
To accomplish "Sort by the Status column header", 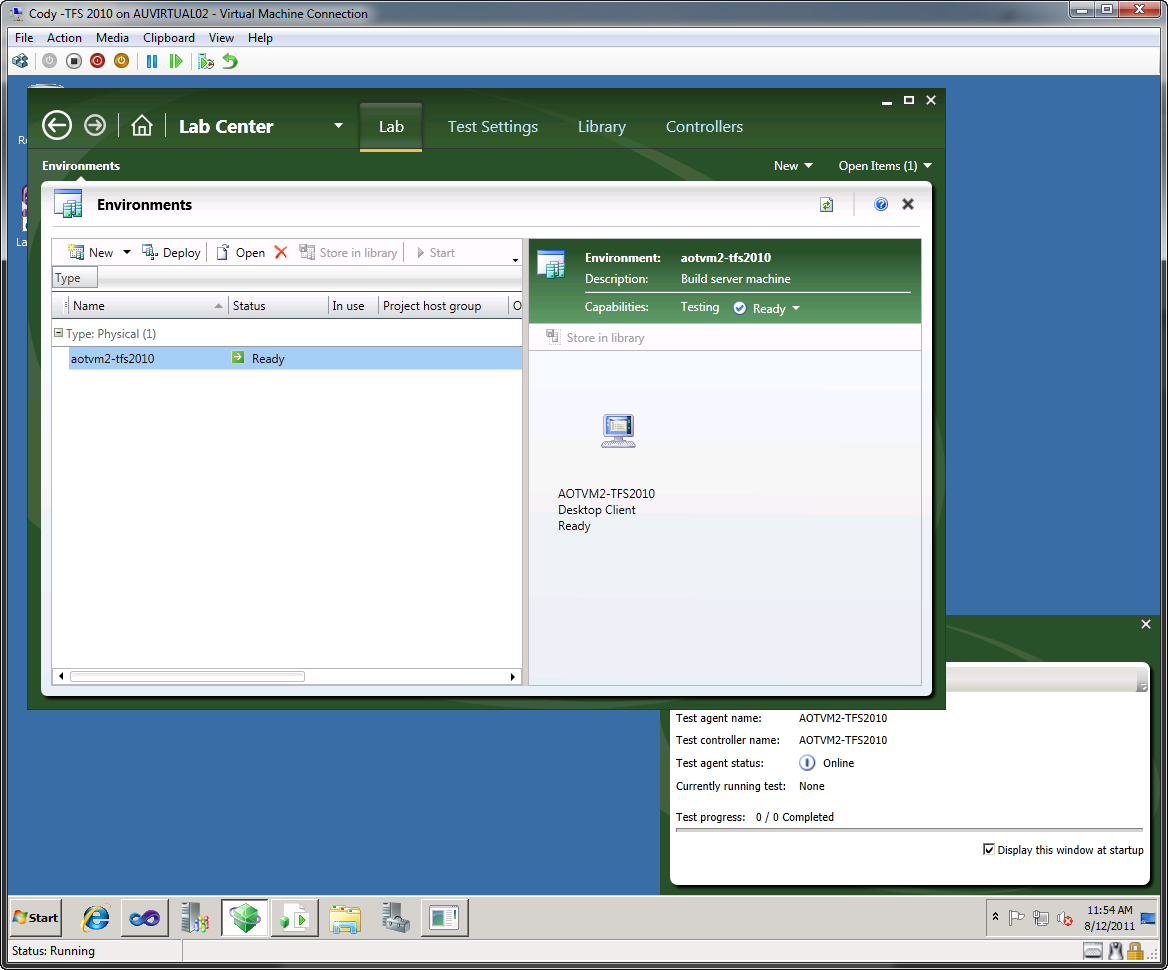I will [x=278, y=305].
